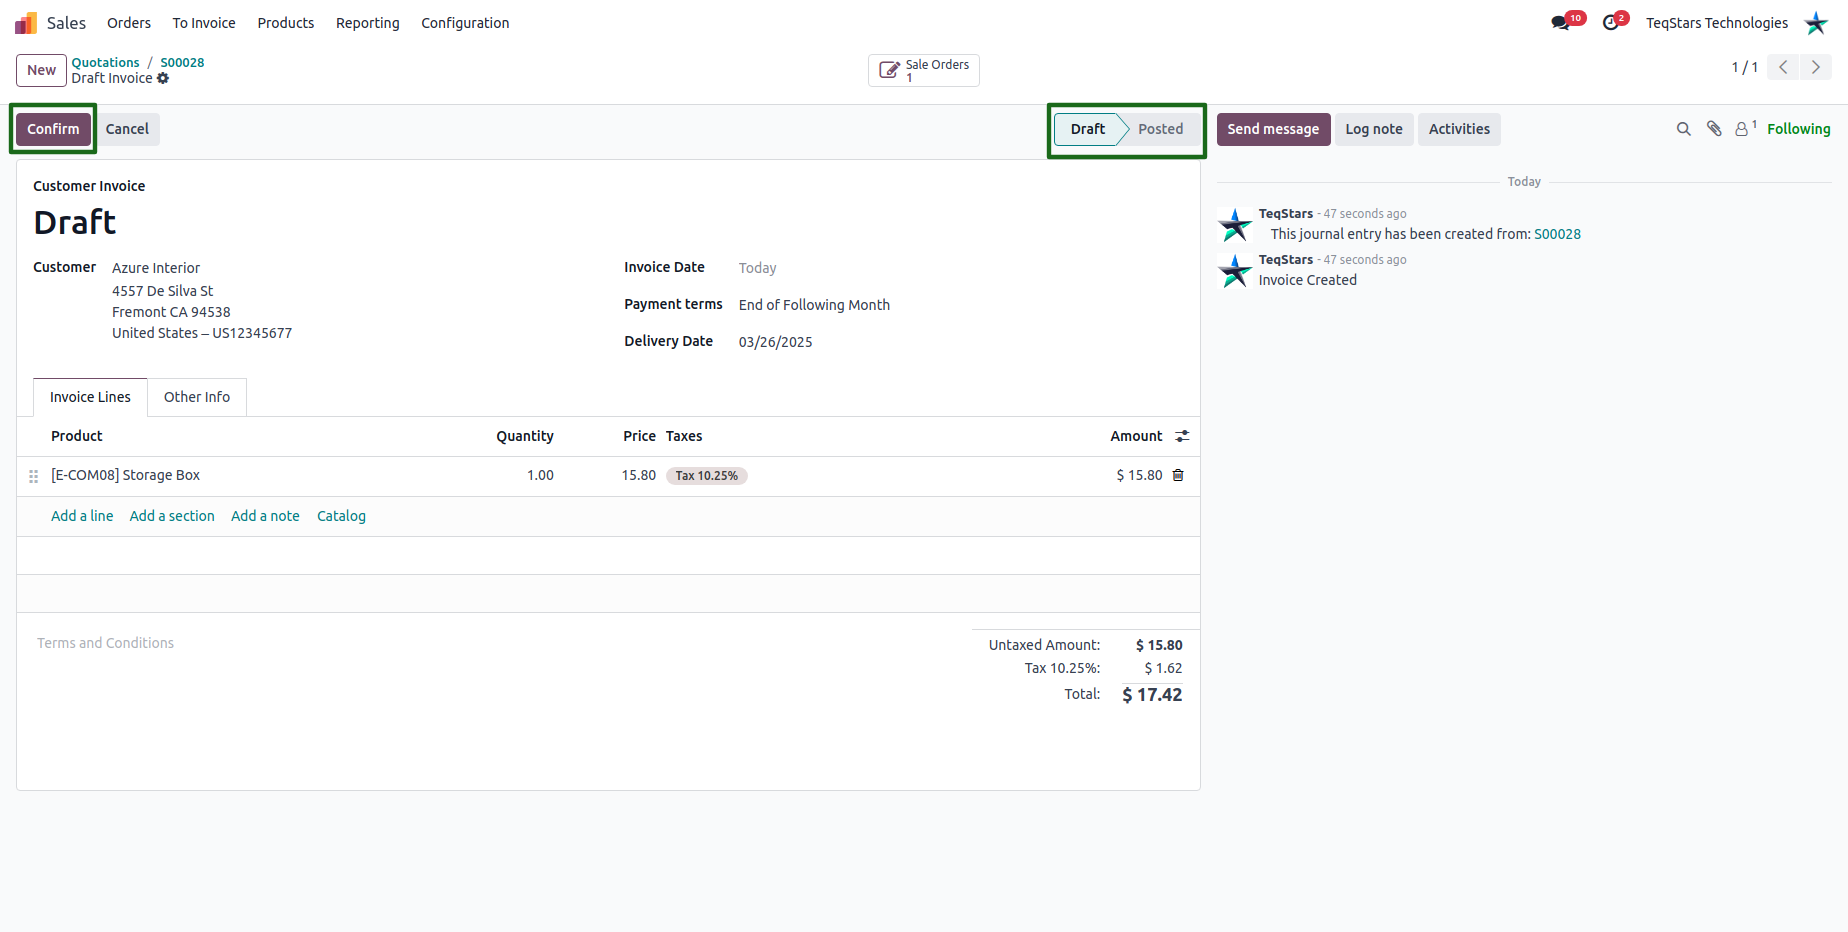Go to the next record arrow

tap(1816, 67)
